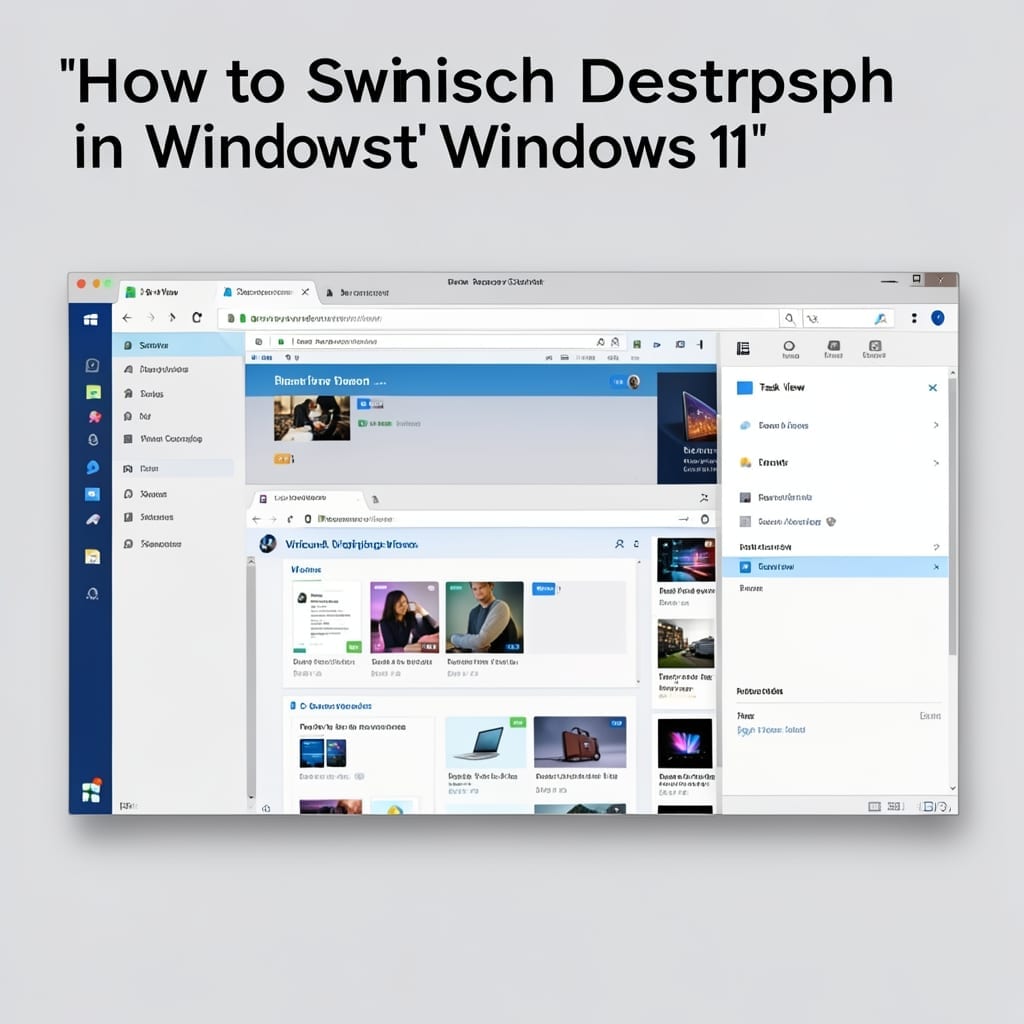Click the down arrow of the inner page's left scrollbar
Screen dimensions: 1024x1024
[x=251, y=797]
